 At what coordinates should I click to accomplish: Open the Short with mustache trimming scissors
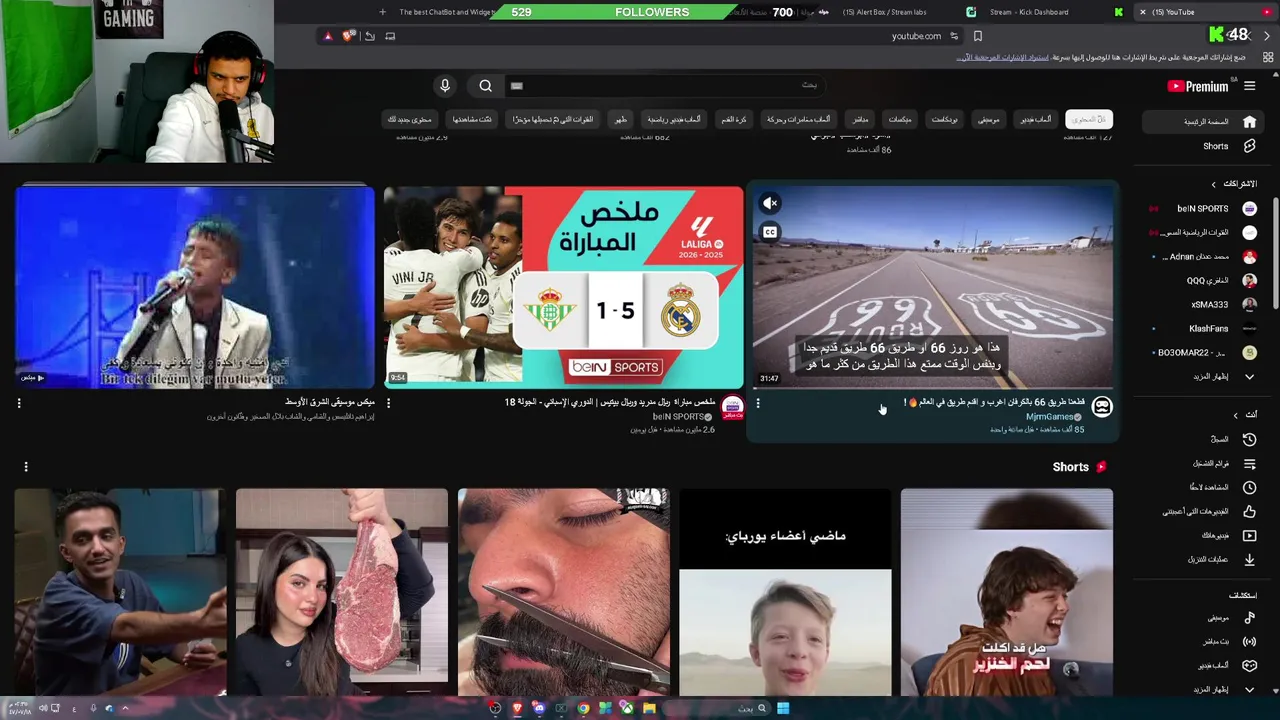564,592
